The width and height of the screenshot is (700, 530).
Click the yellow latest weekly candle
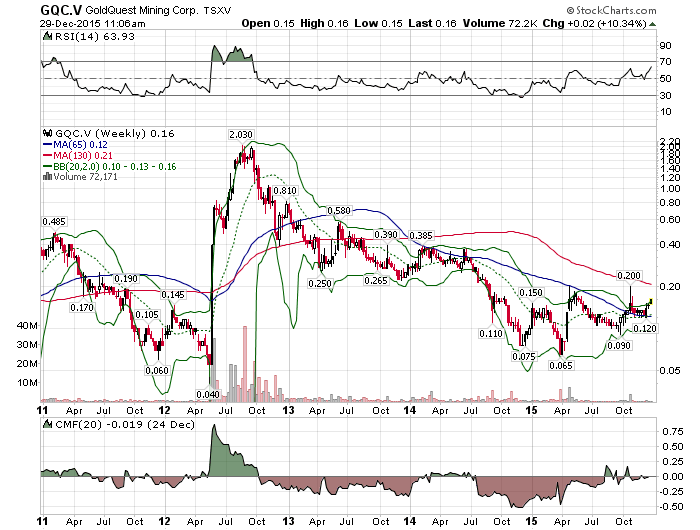click(651, 301)
